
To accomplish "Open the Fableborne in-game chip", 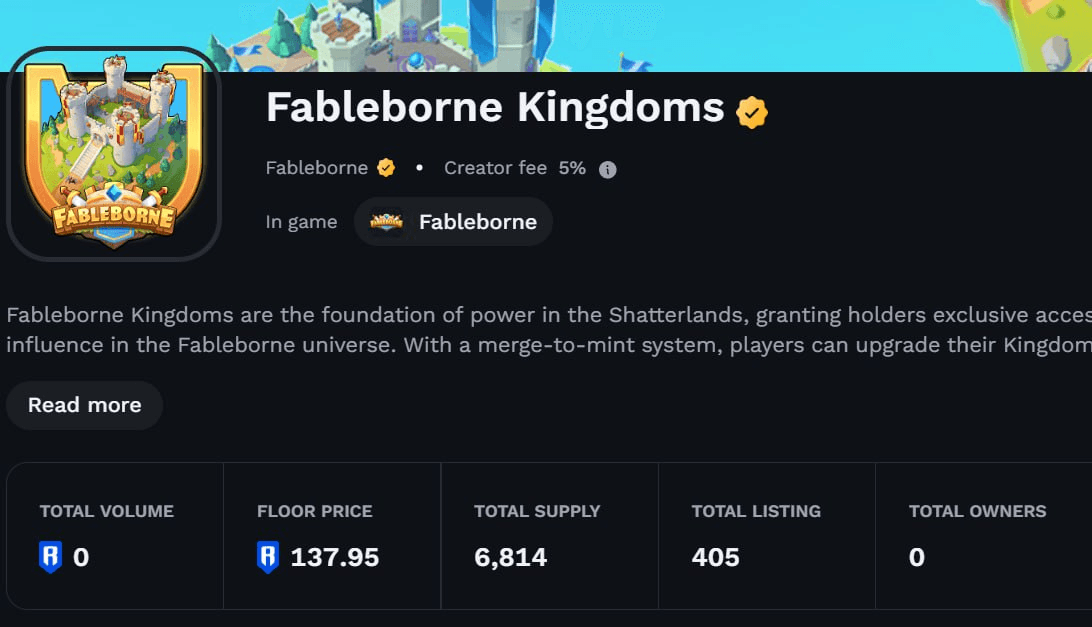I will pyautogui.click(x=453, y=222).
